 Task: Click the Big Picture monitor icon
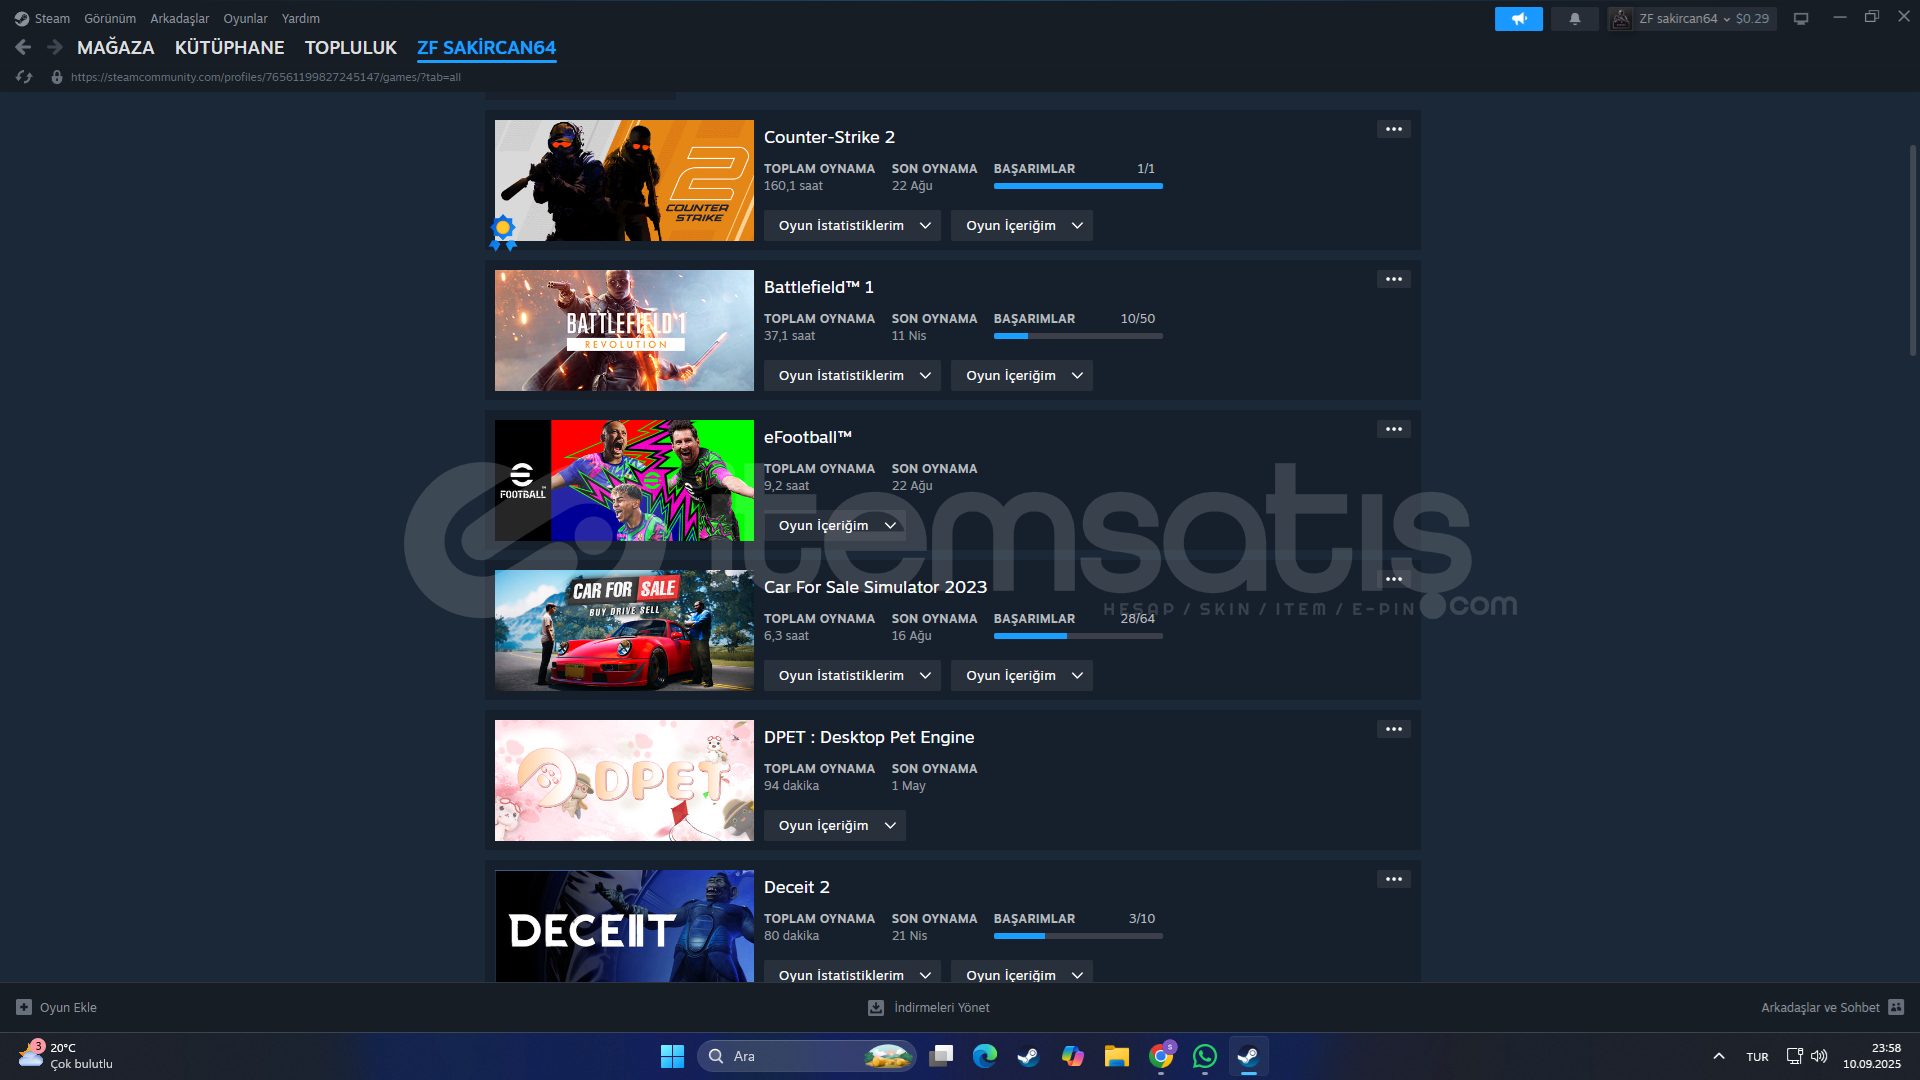pos(1801,18)
